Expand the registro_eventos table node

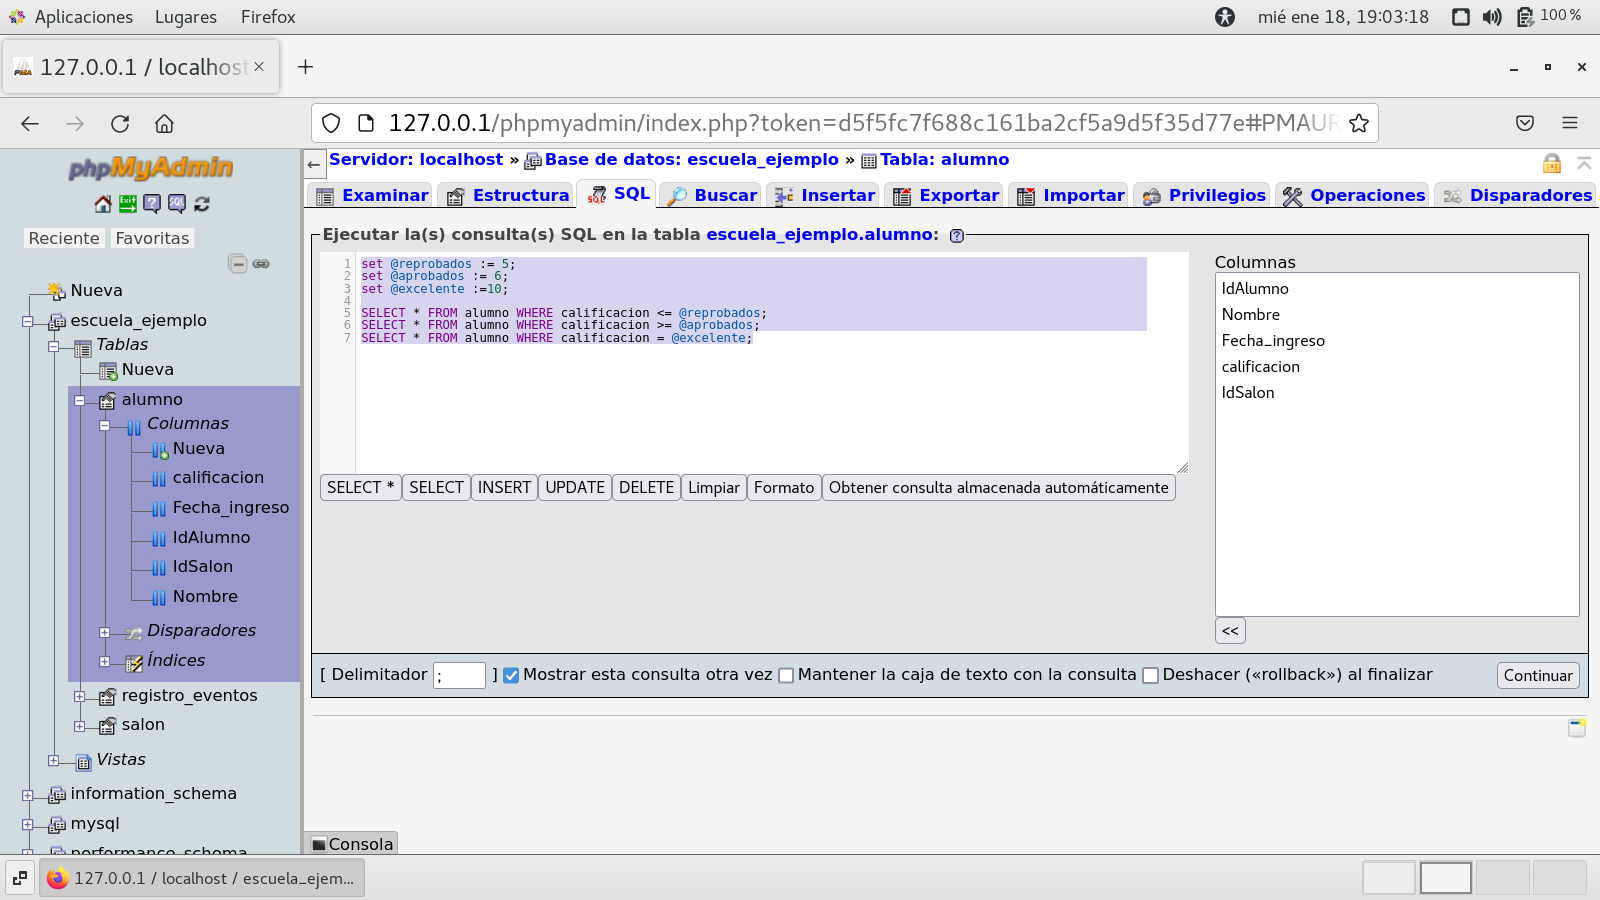pos(80,696)
